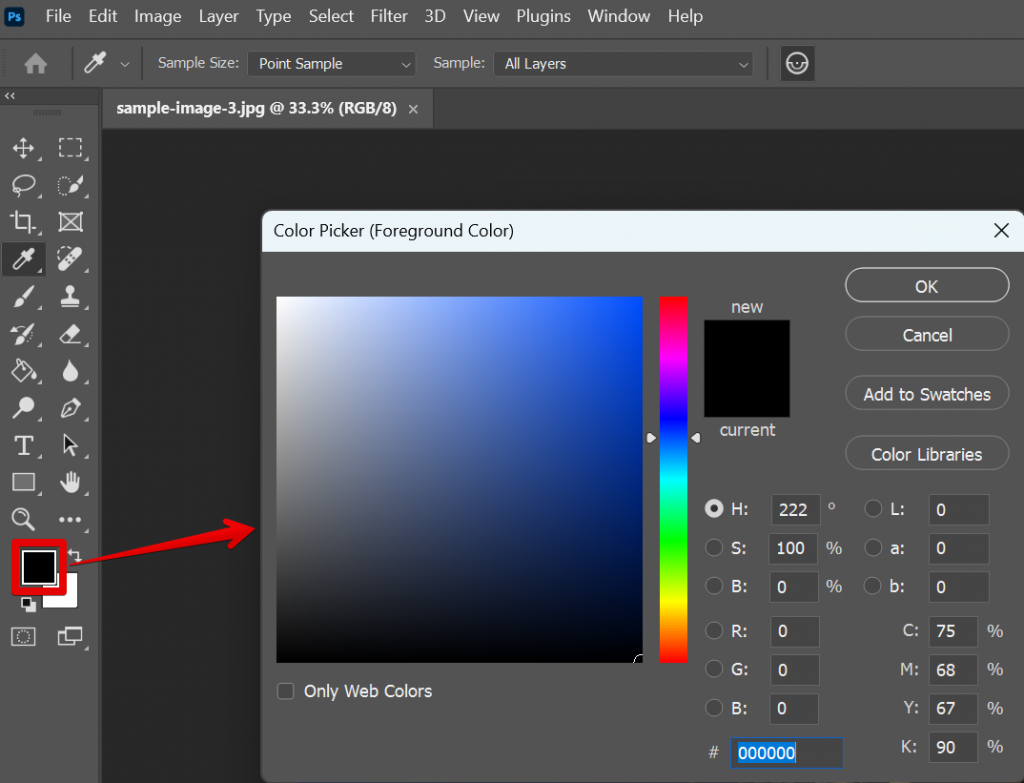This screenshot has width=1024, height=783.
Task: Open the Sample All Layers dropdown
Action: coord(623,63)
